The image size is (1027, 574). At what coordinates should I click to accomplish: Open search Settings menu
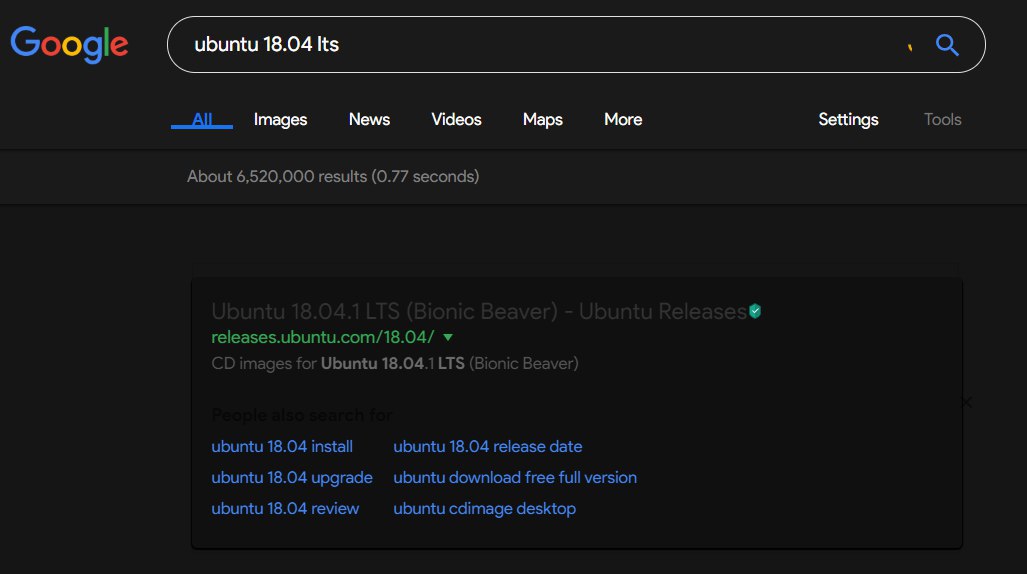pos(848,119)
